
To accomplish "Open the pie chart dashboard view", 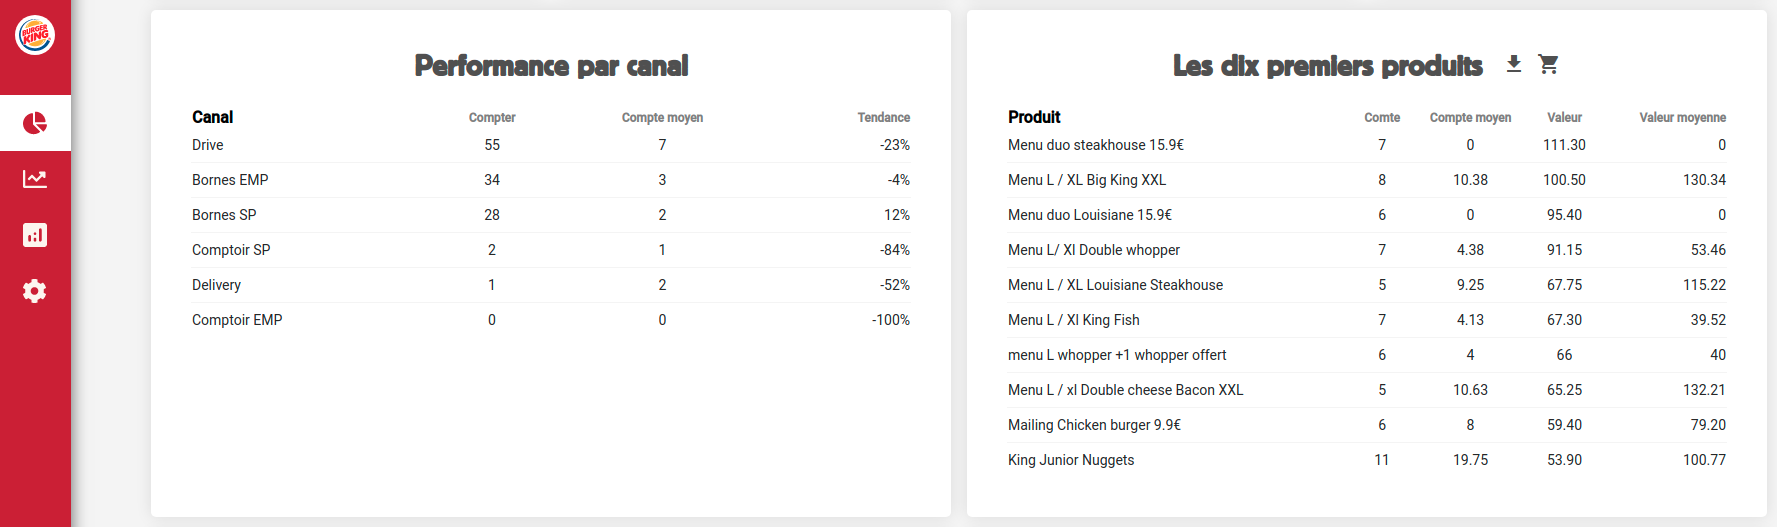I will (35, 123).
